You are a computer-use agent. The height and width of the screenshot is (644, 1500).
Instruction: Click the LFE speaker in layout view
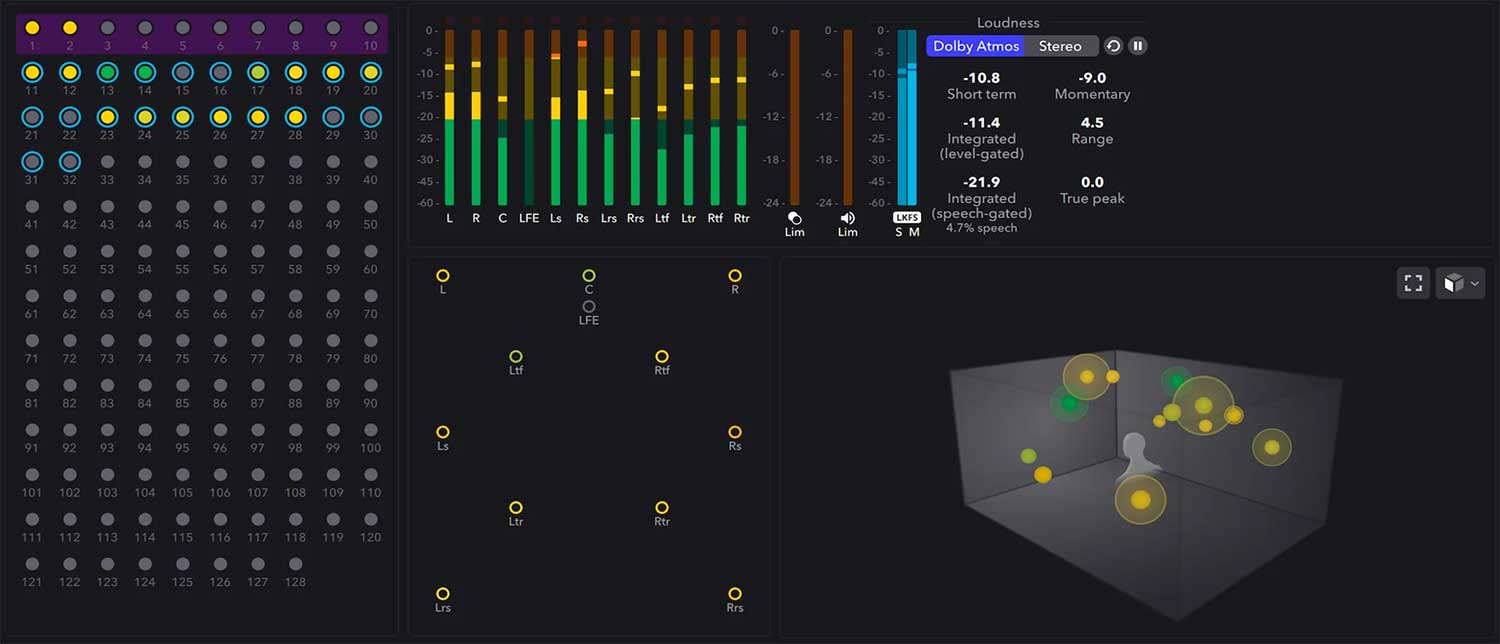(x=589, y=306)
